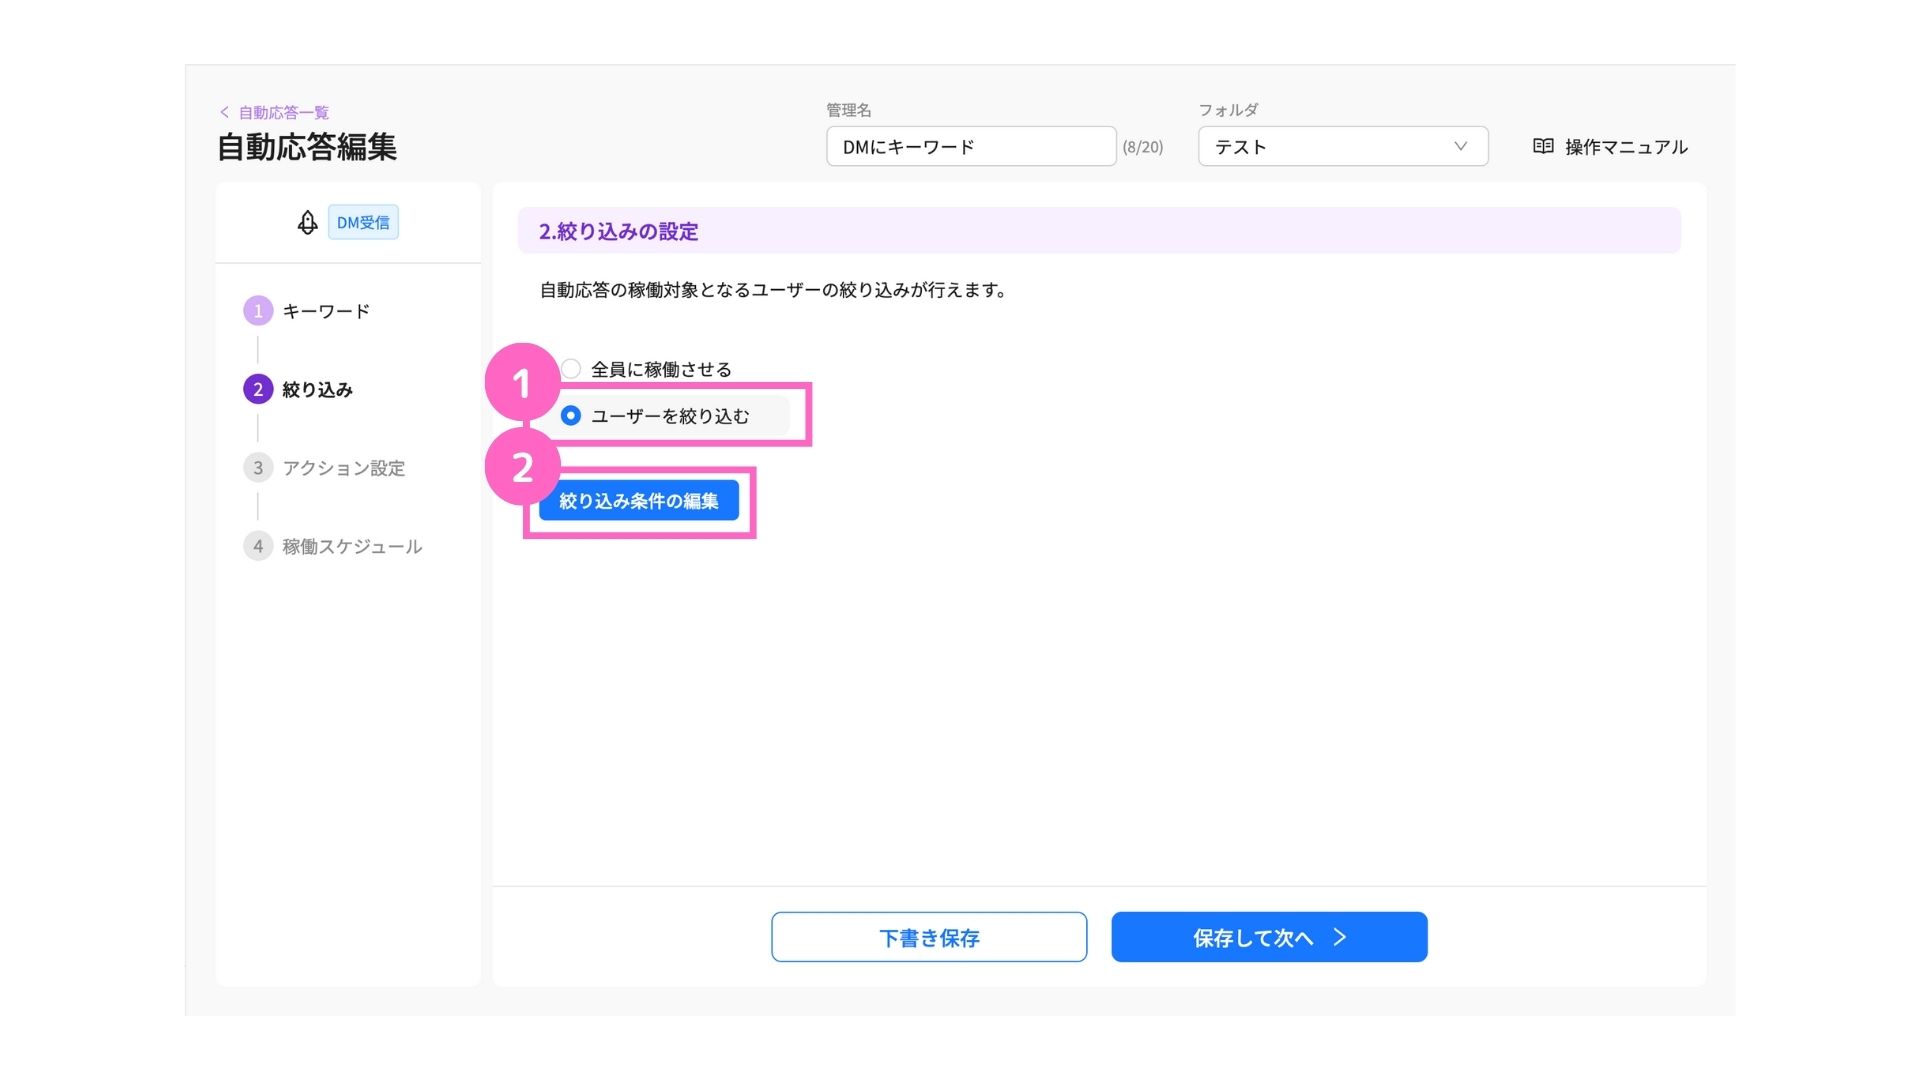Go back to 自動応答一覧 list
1920x1080 pixels.
(x=274, y=112)
